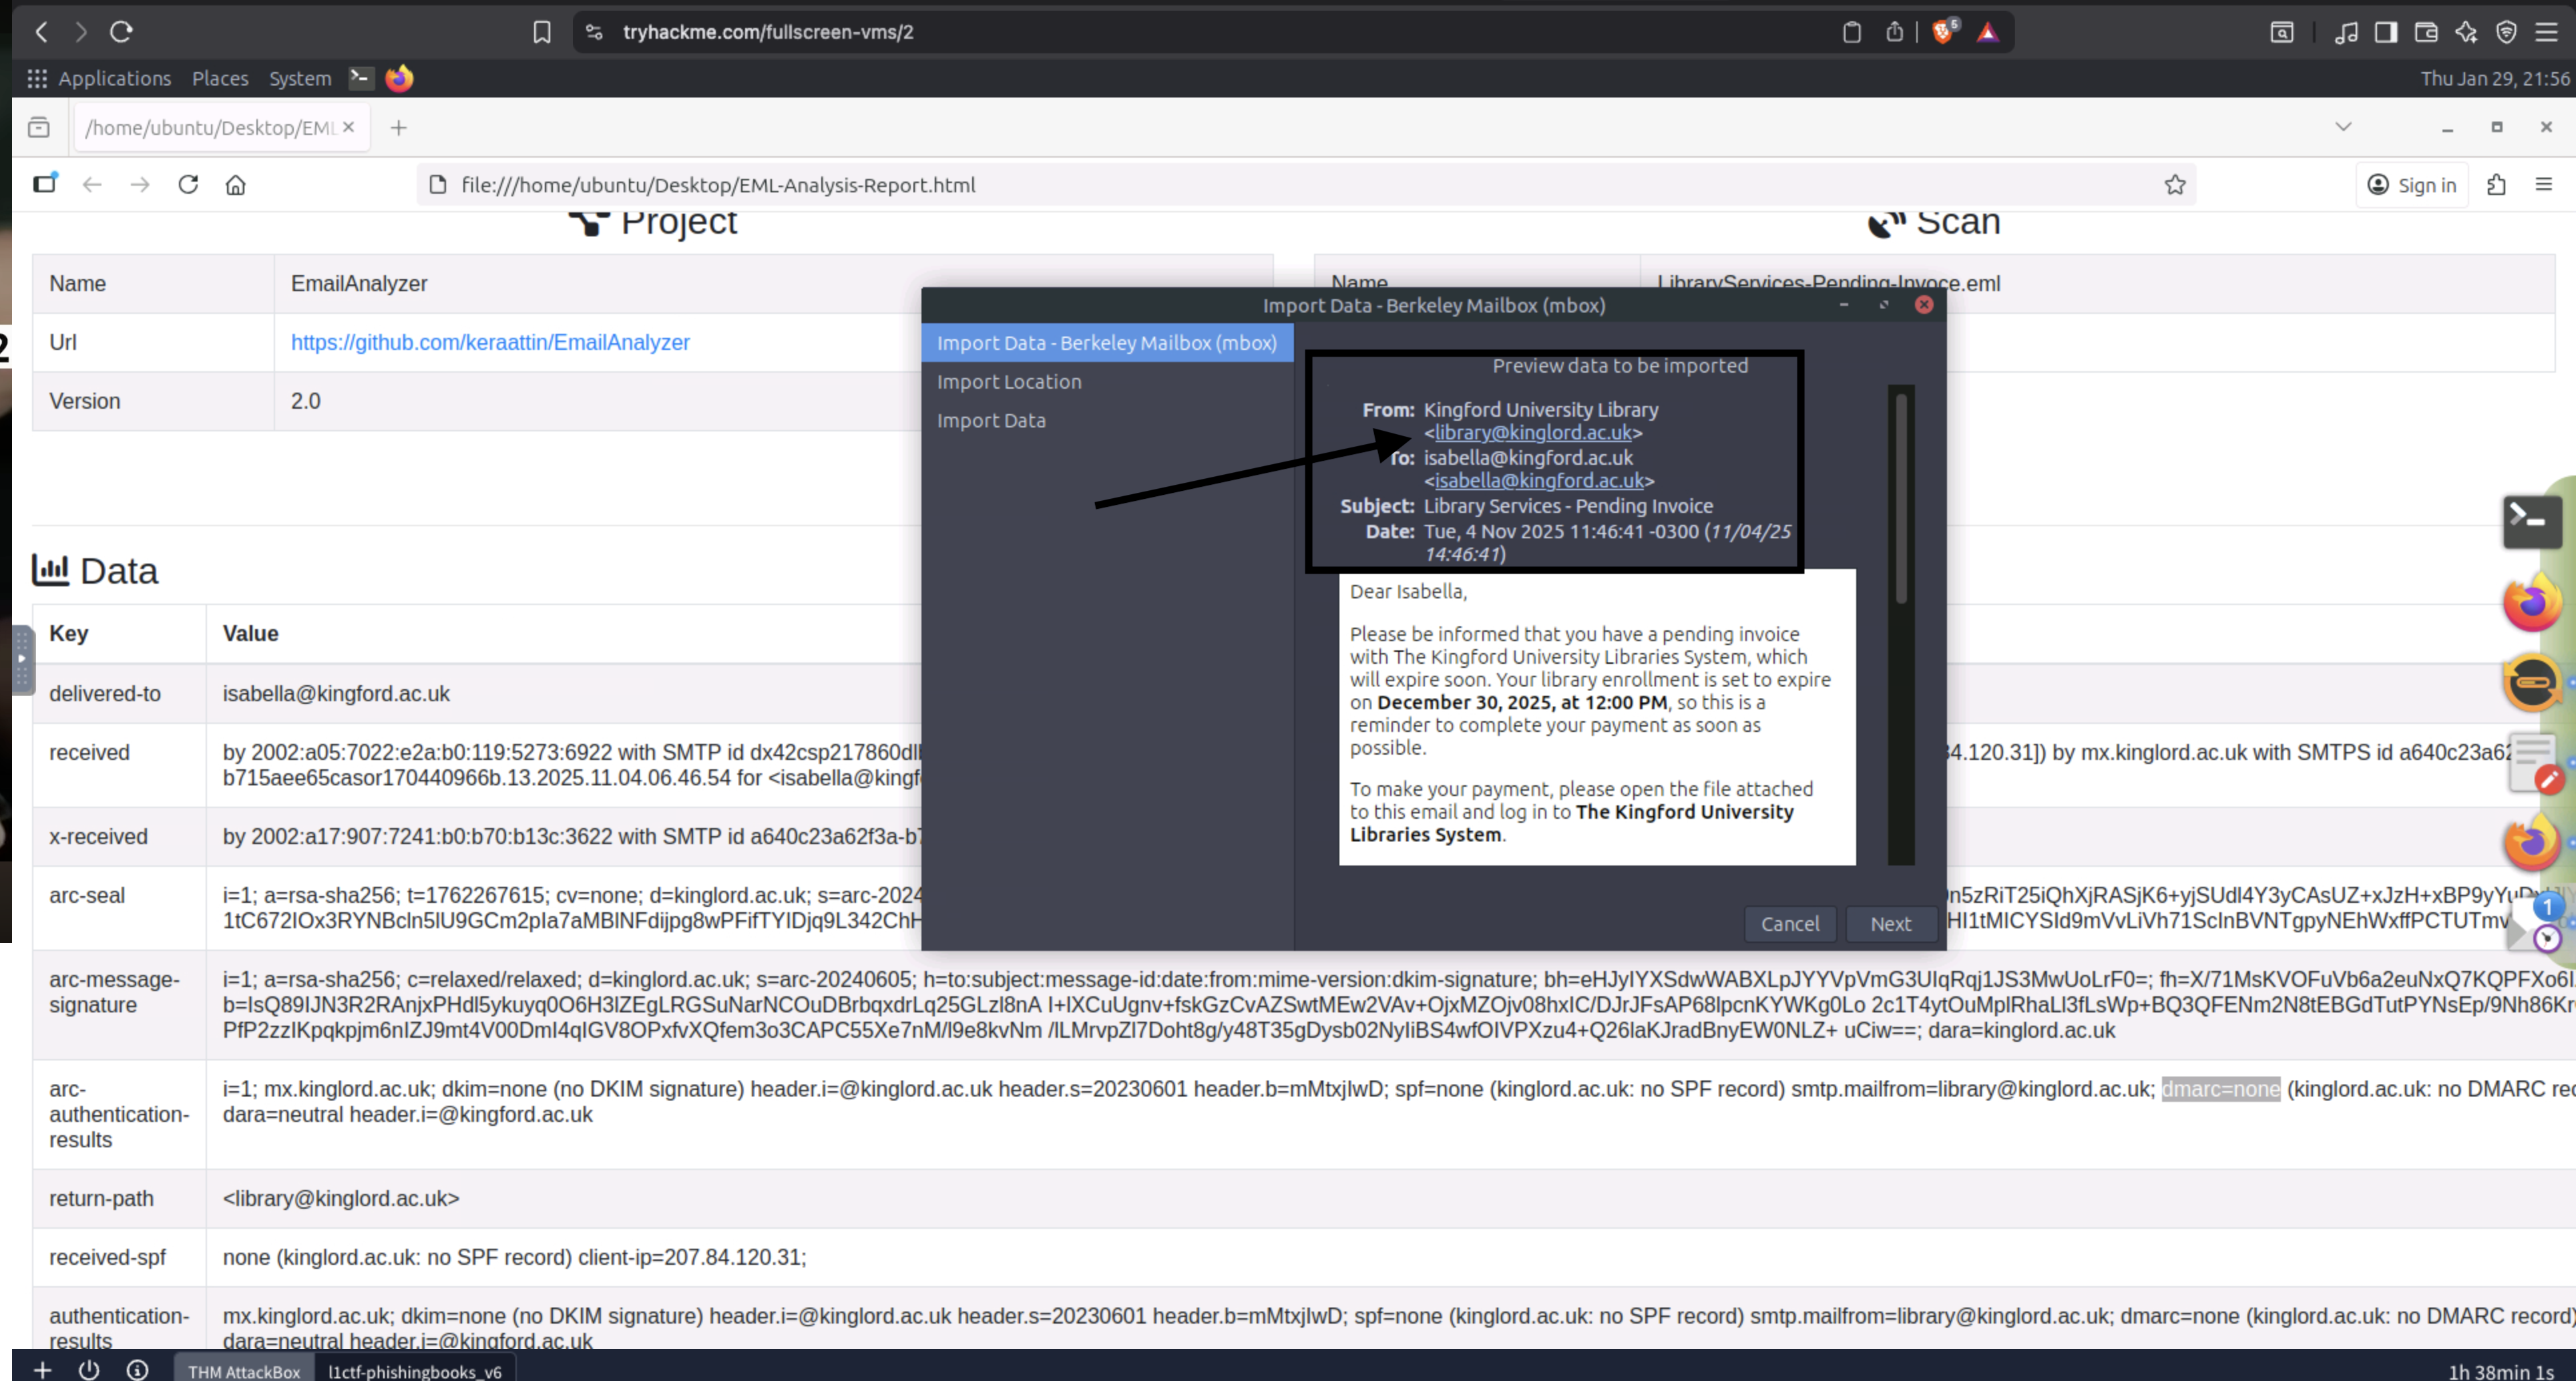
Task: Open the Places menu
Action: pyautogui.click(x=220, y=78)
